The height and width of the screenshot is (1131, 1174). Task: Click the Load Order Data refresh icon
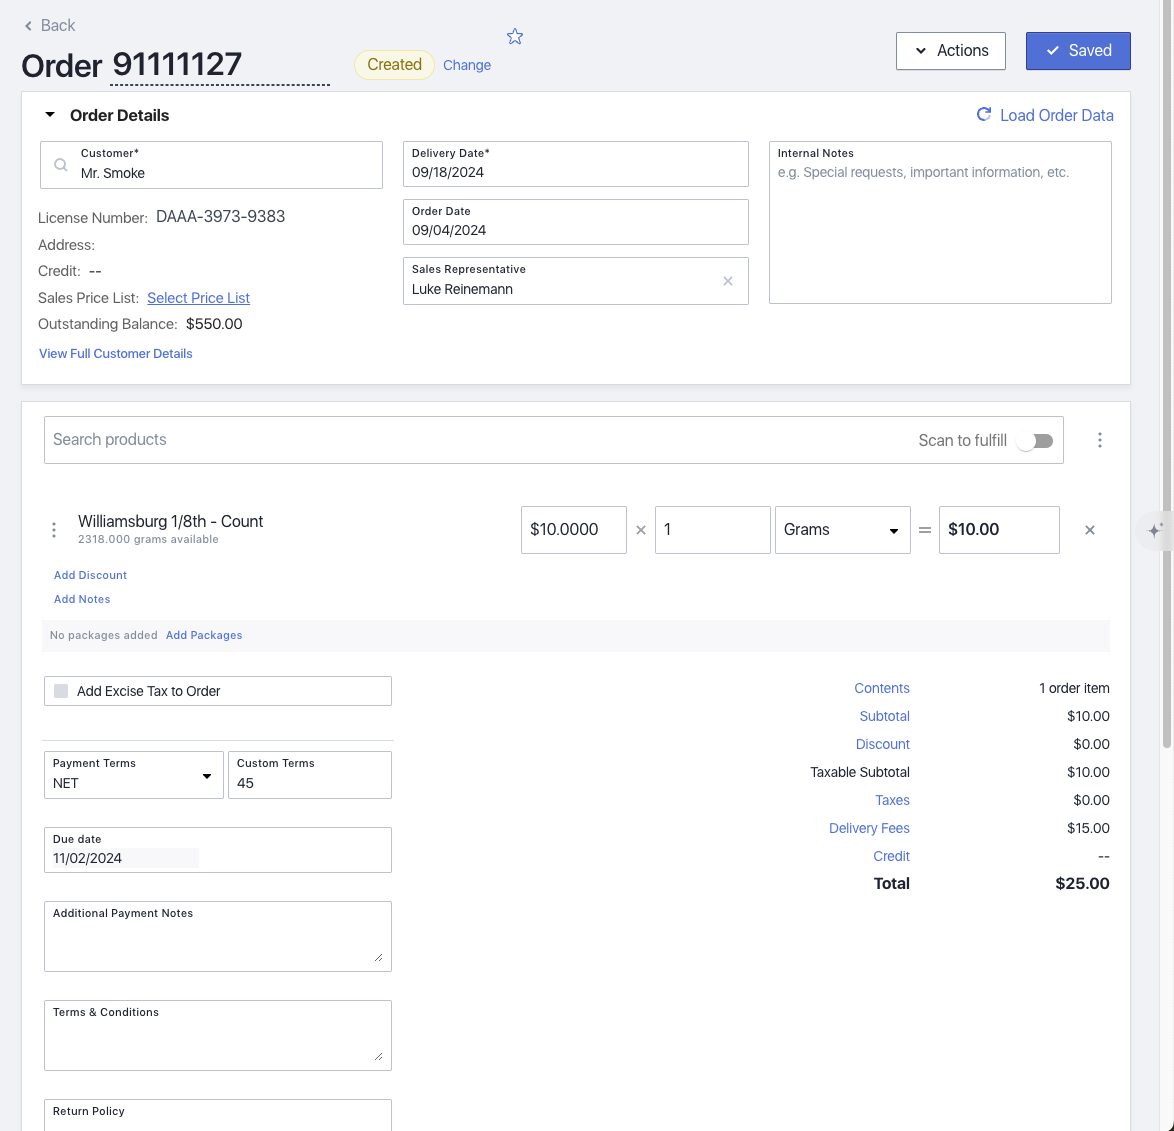click(984, 115)
